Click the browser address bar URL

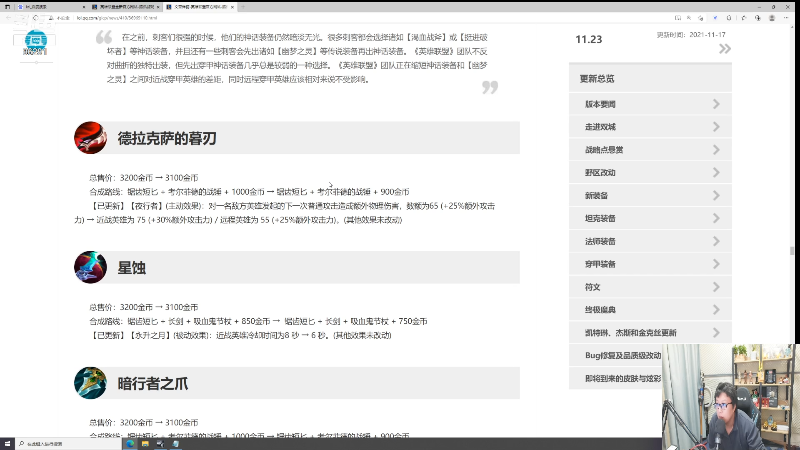pos(117,18)
